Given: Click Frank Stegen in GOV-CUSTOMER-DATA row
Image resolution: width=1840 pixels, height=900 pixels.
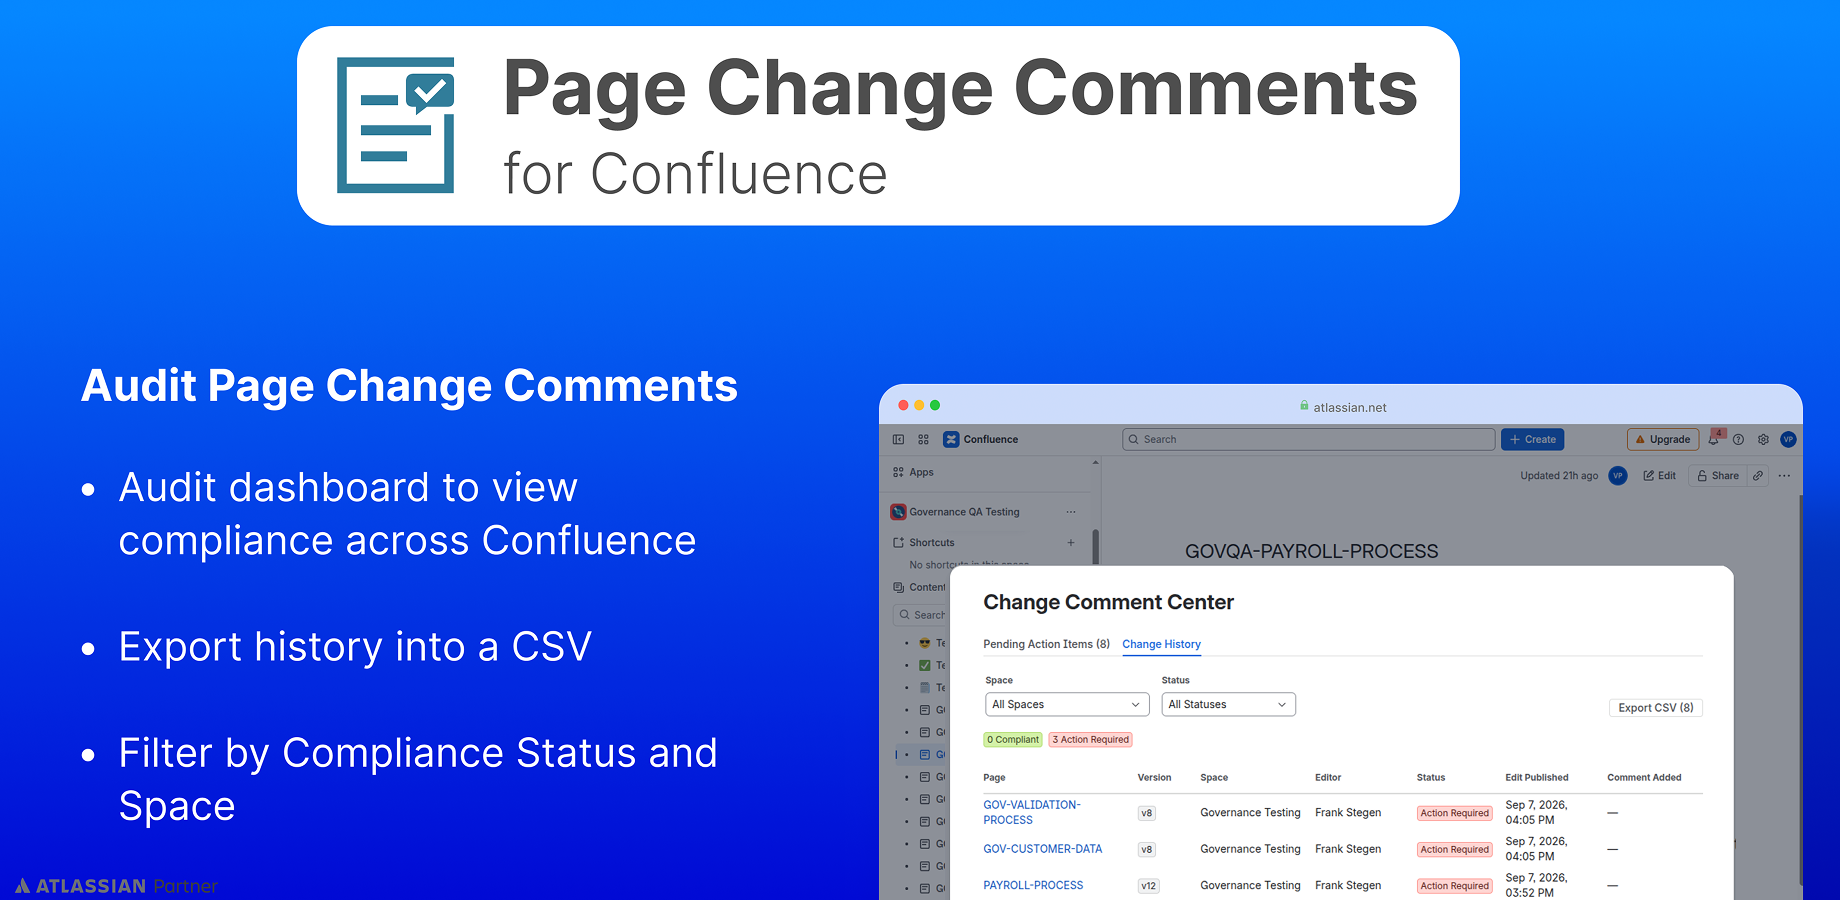Looking at the screenshot, I should [x=1348, y=849].
